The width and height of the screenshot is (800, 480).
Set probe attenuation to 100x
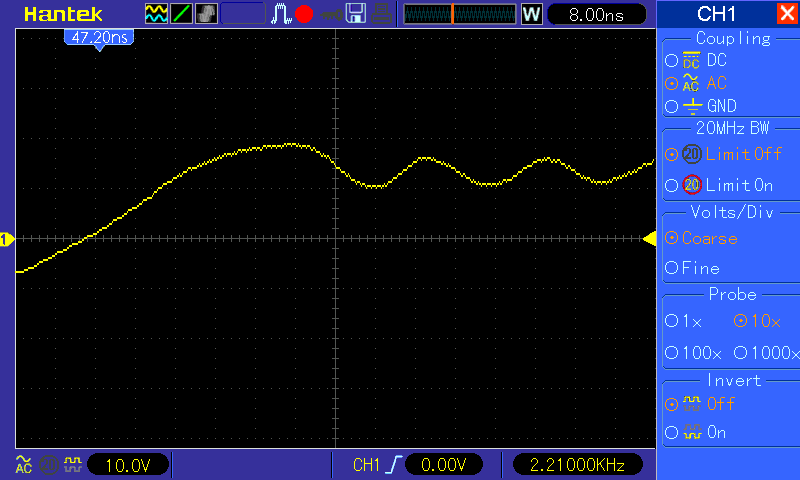pyautogui.click(x=671, y=352)
